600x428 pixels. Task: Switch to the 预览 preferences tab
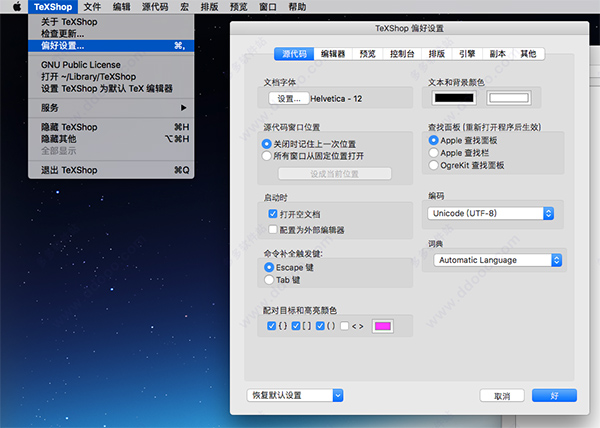(367, 54)
